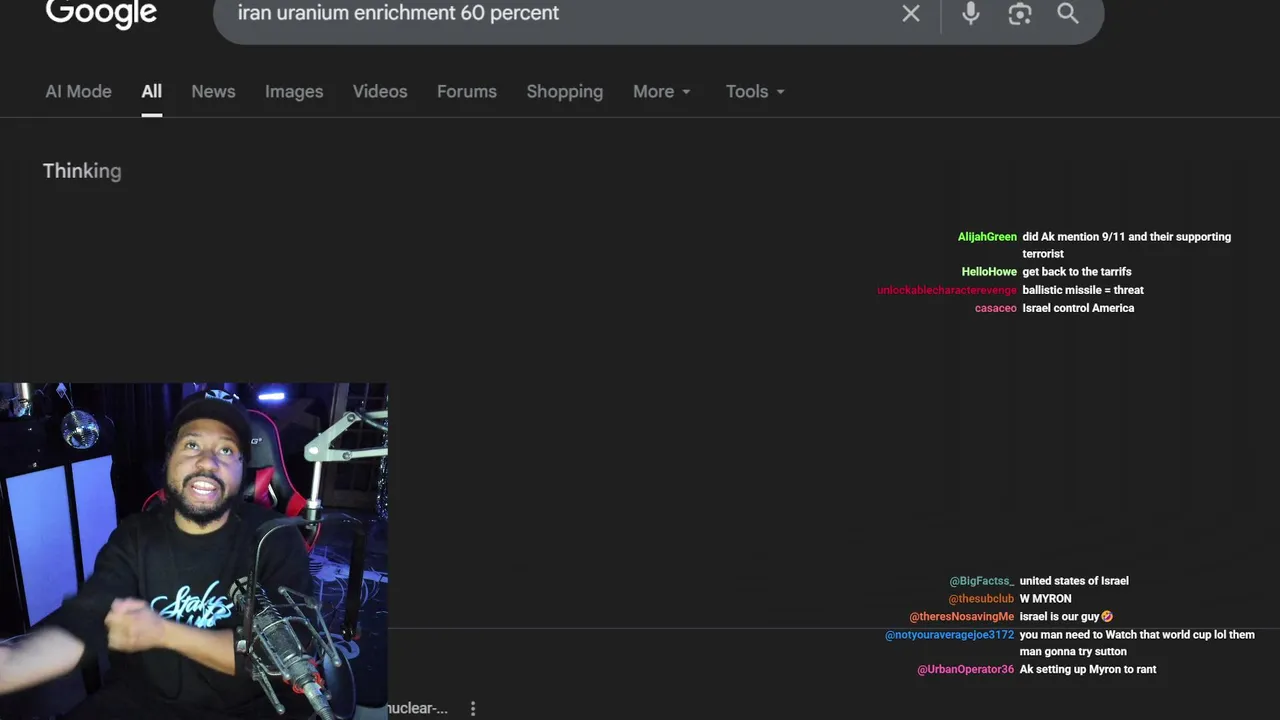This screenshot has width=1280, height=720.
Task: Go to Google home via logo
Action: pos(101,14)
